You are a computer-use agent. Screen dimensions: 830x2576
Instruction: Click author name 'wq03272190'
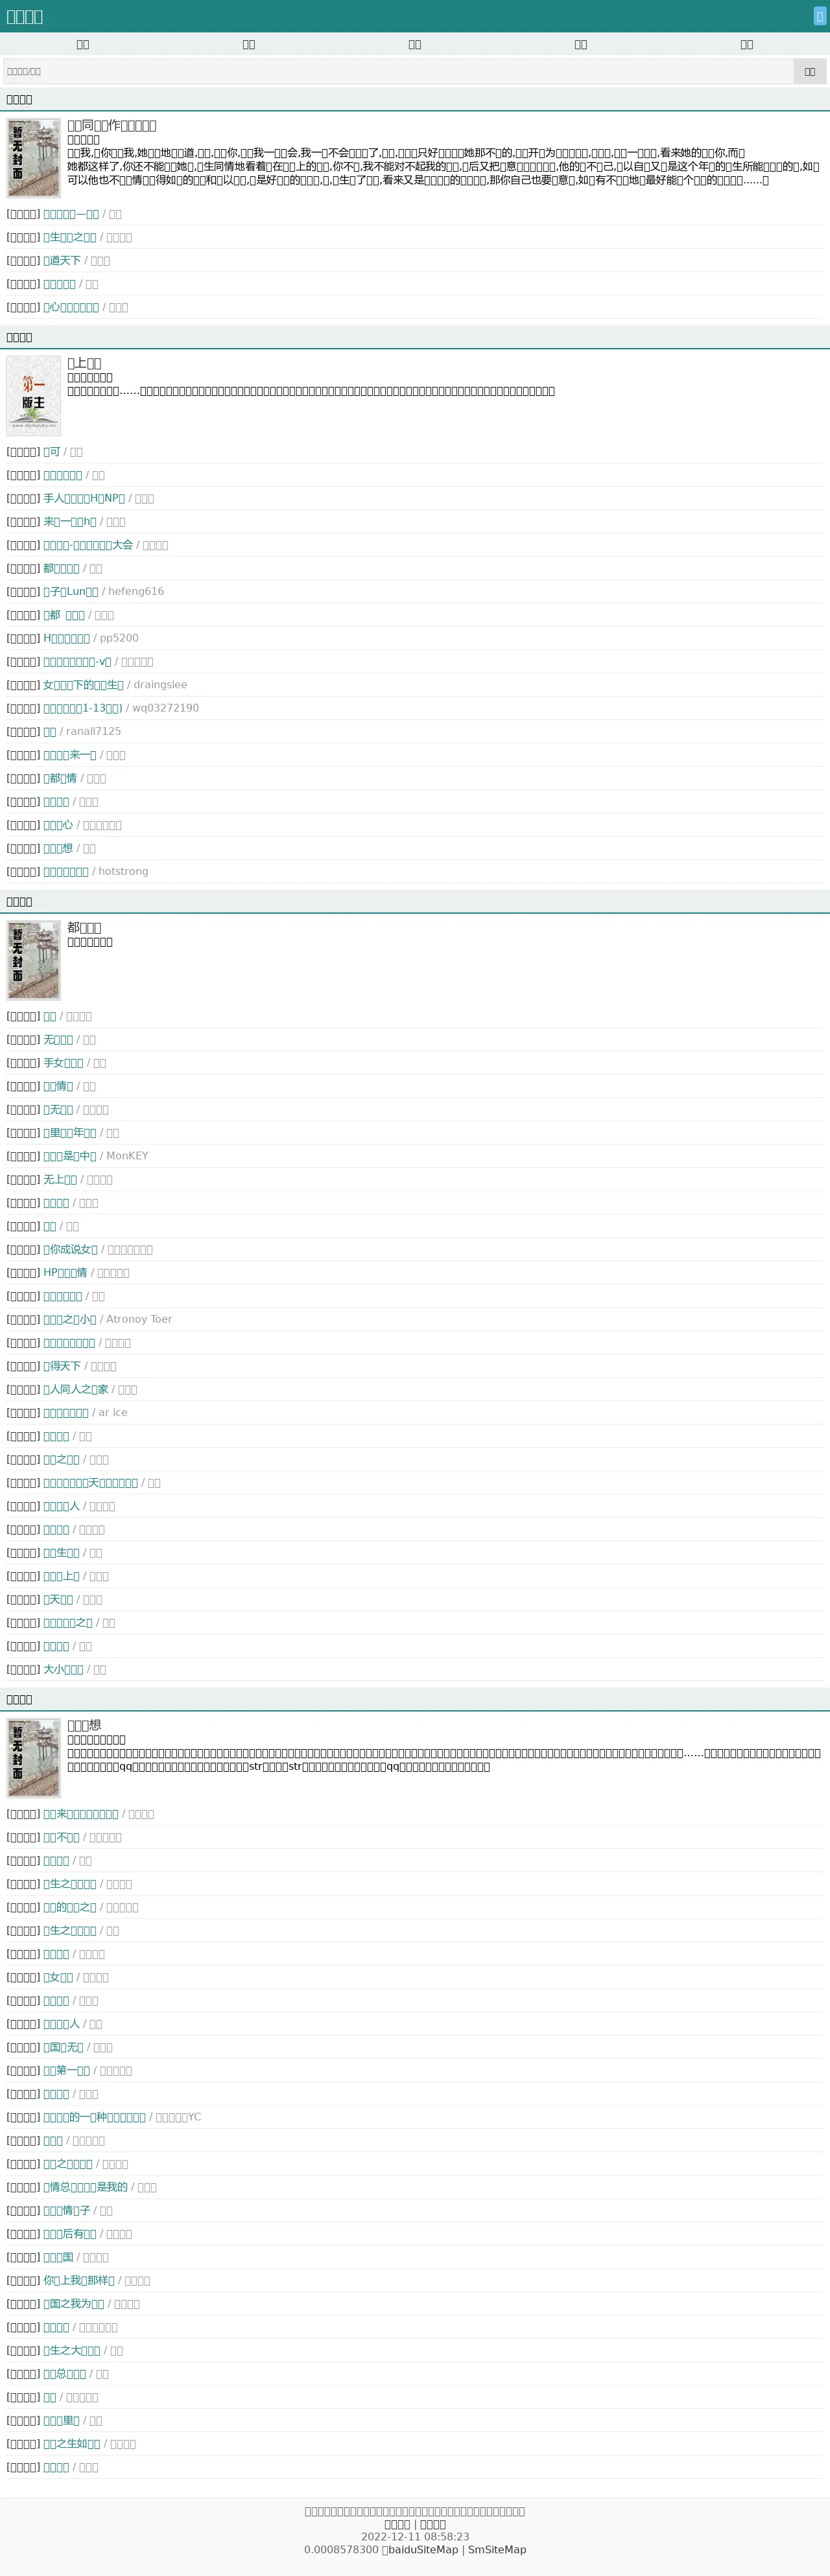pos(165,708)
